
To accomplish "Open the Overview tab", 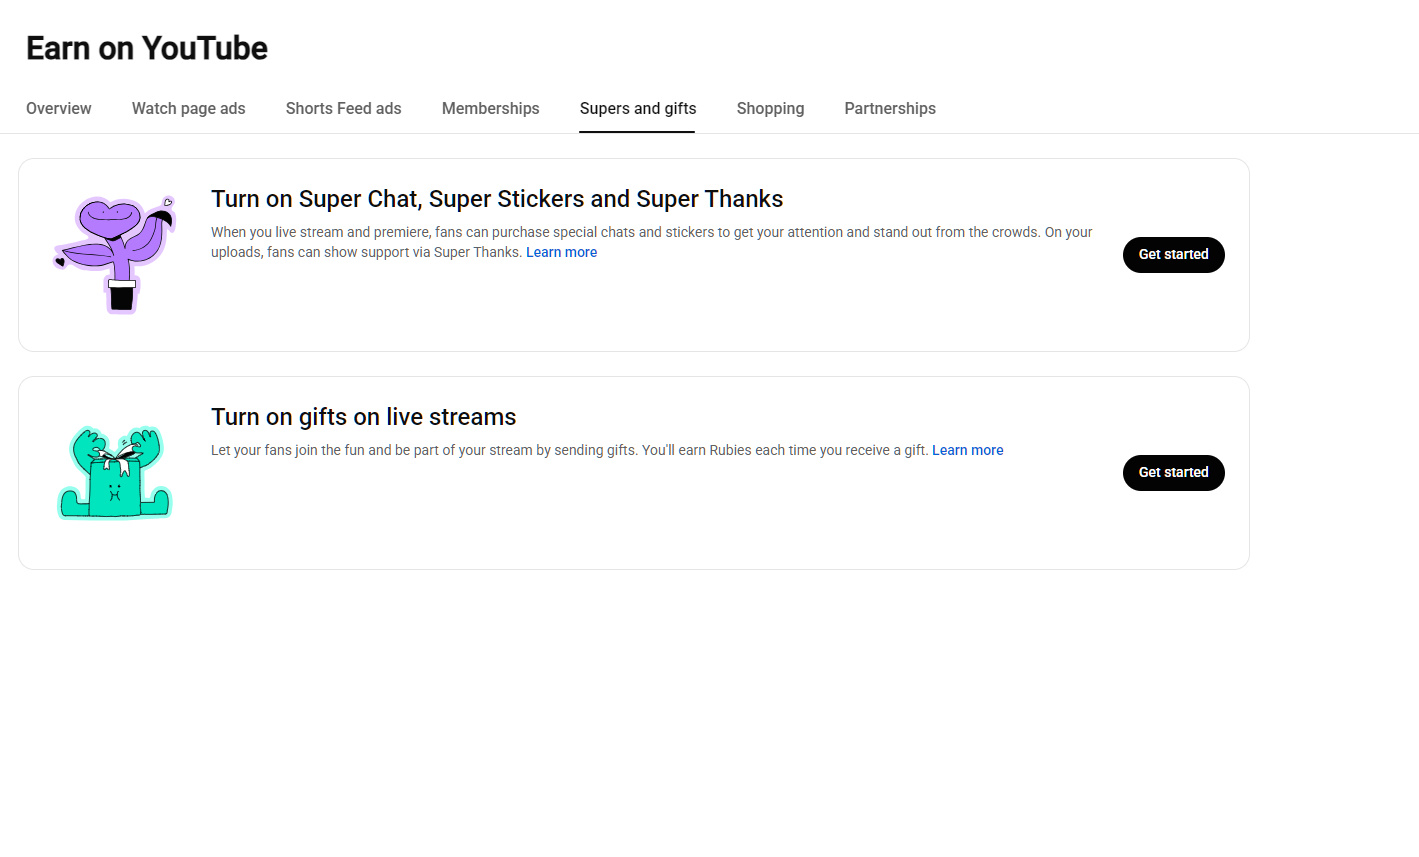I will 59,108.
